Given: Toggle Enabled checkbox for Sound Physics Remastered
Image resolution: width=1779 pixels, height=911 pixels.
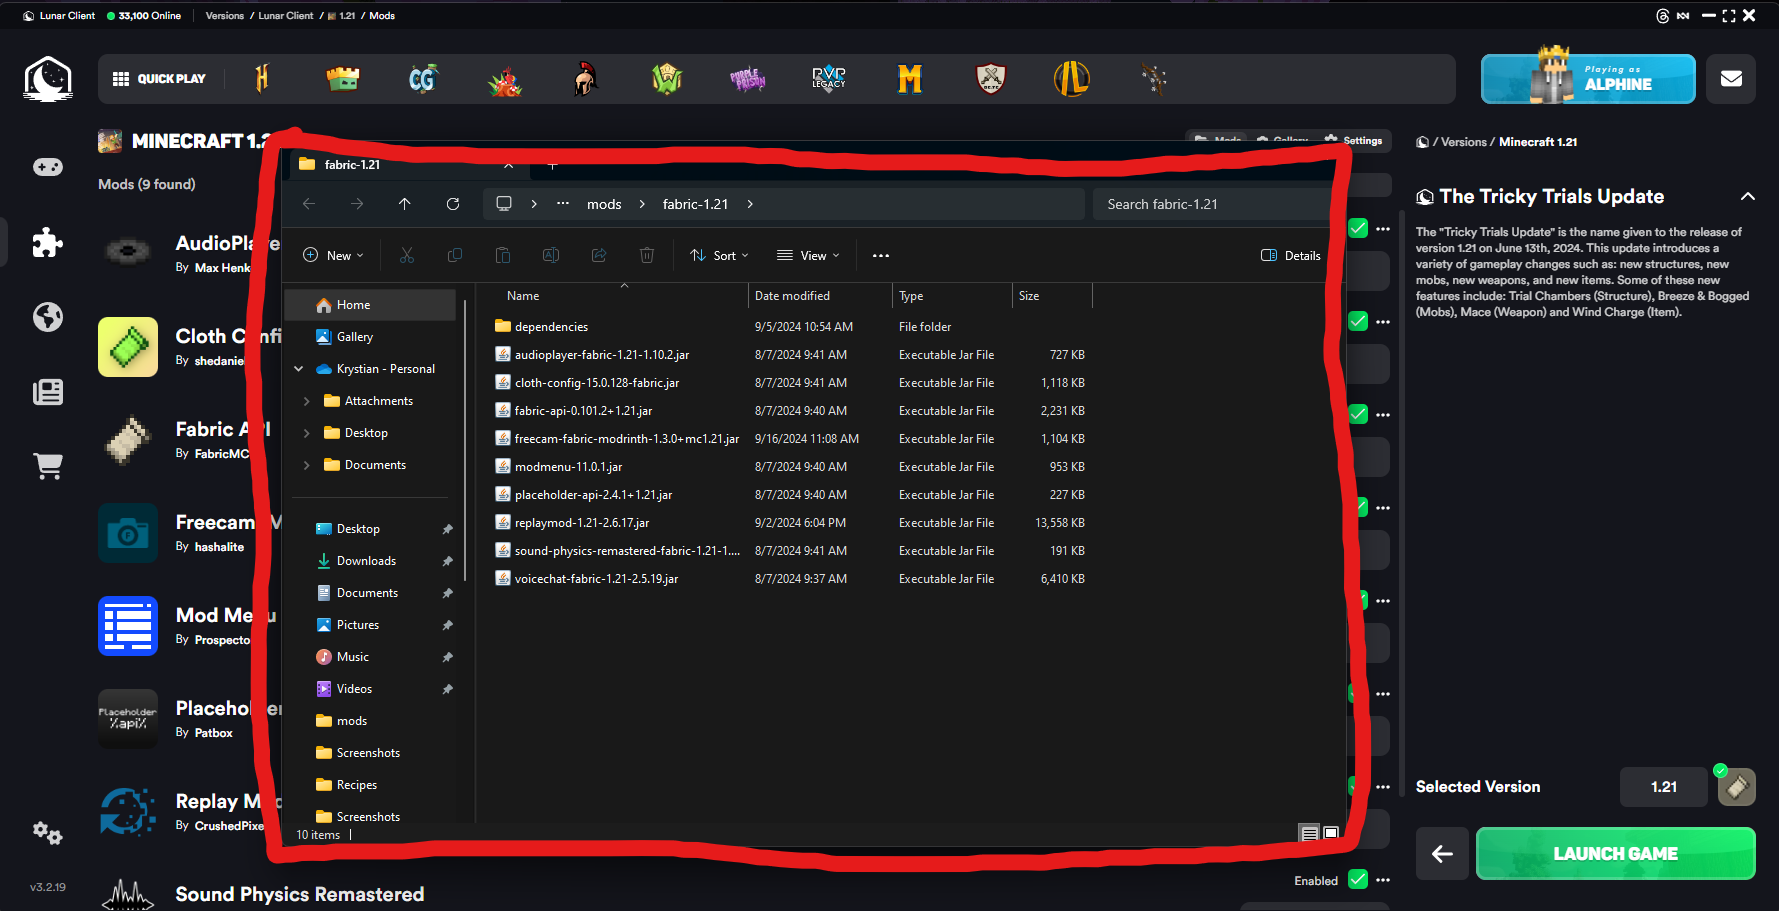Looking at the screenshot, I should click(x=1358, y=880).
